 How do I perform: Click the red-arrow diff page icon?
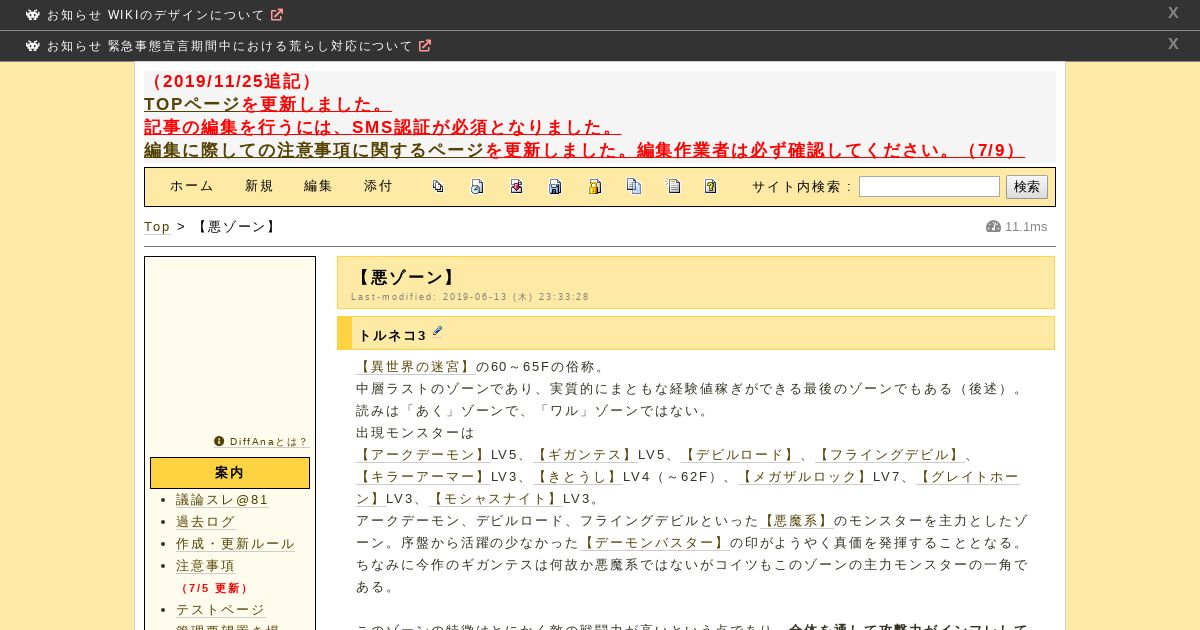516,186
